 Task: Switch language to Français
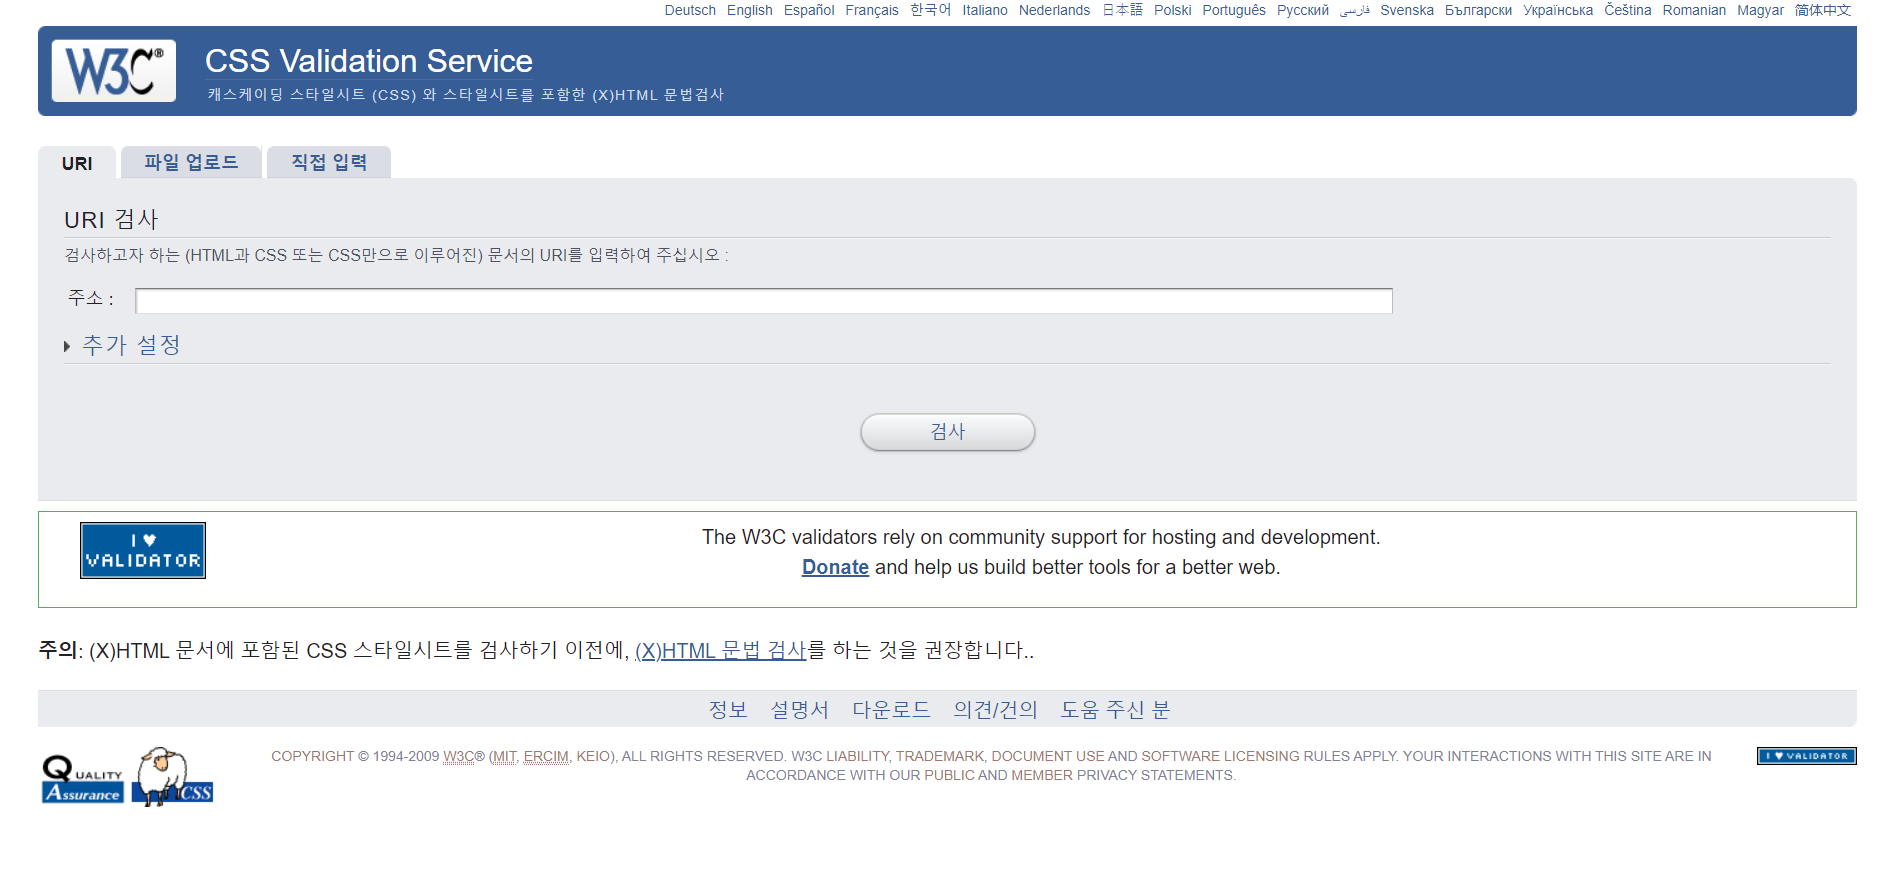872,10
